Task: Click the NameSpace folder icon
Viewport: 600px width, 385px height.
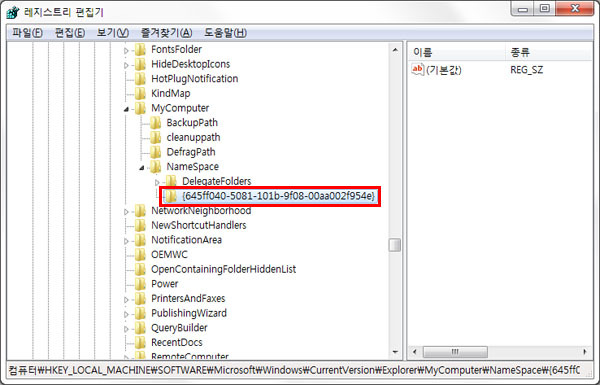Action: (x=155, y=167)
